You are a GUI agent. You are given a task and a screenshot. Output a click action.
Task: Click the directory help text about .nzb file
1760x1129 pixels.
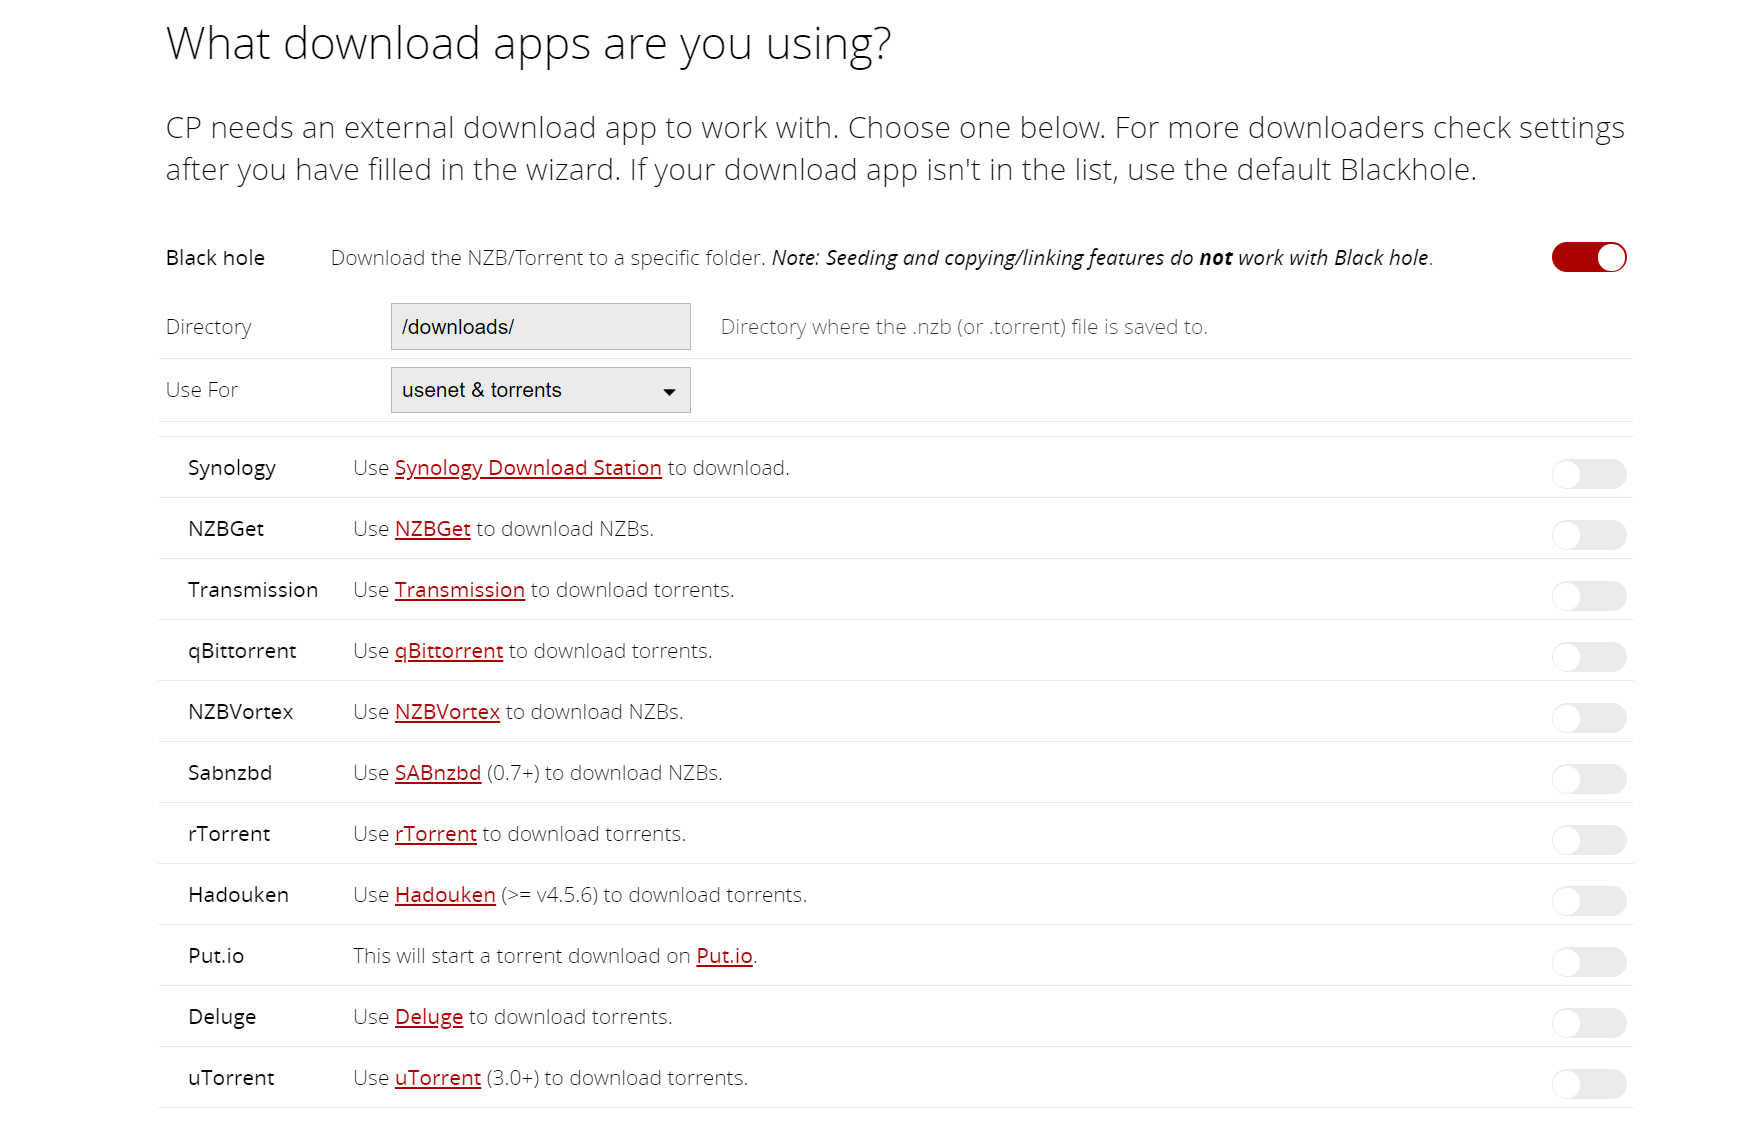pyautogui.click(x=964, y=327)
